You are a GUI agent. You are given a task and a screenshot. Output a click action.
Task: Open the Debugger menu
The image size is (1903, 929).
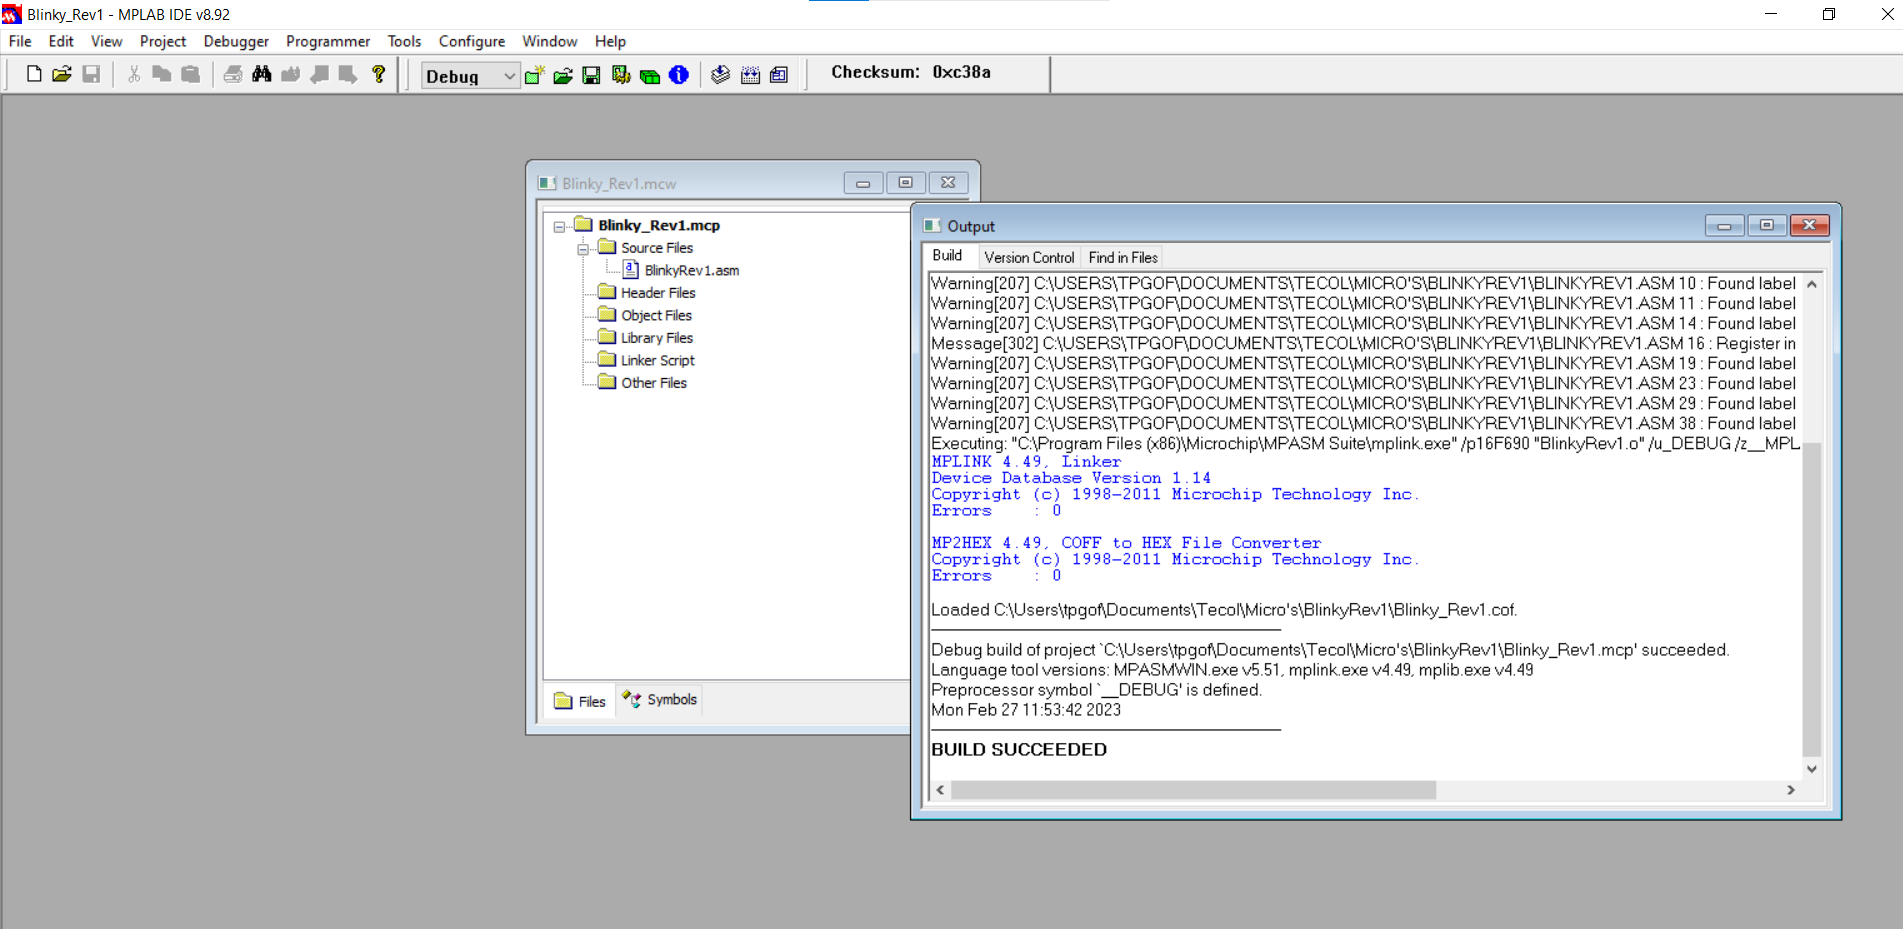pos(236,41)
